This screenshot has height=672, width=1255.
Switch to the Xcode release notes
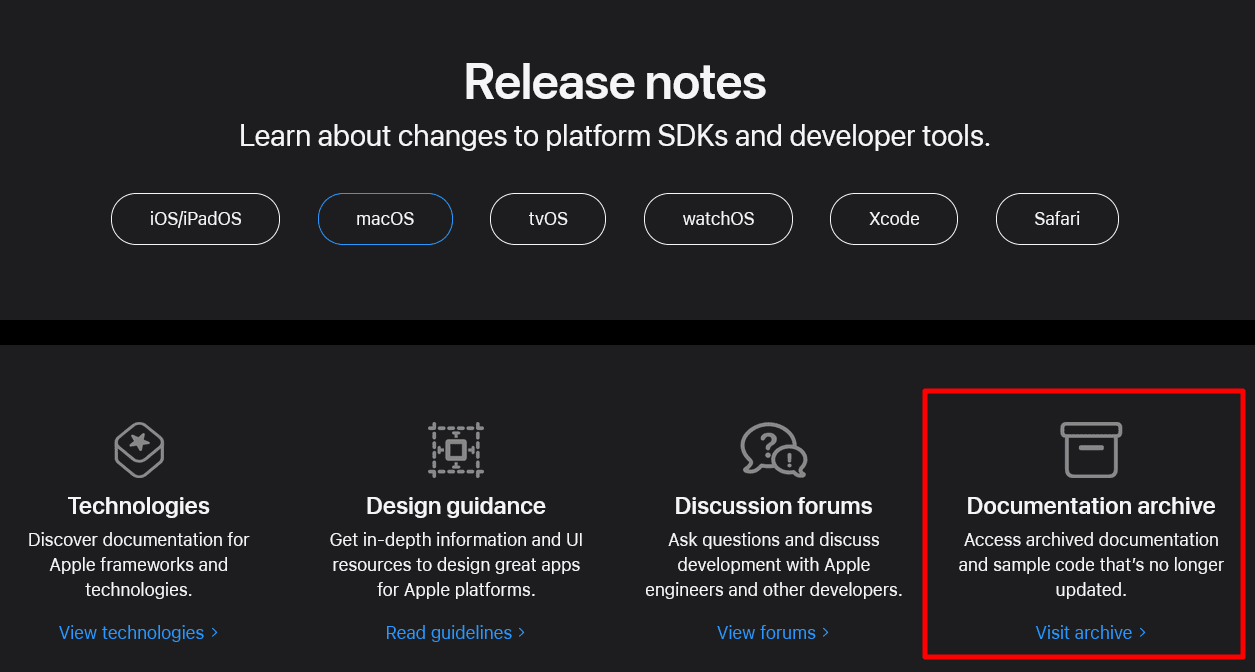(x=893, y=218)
